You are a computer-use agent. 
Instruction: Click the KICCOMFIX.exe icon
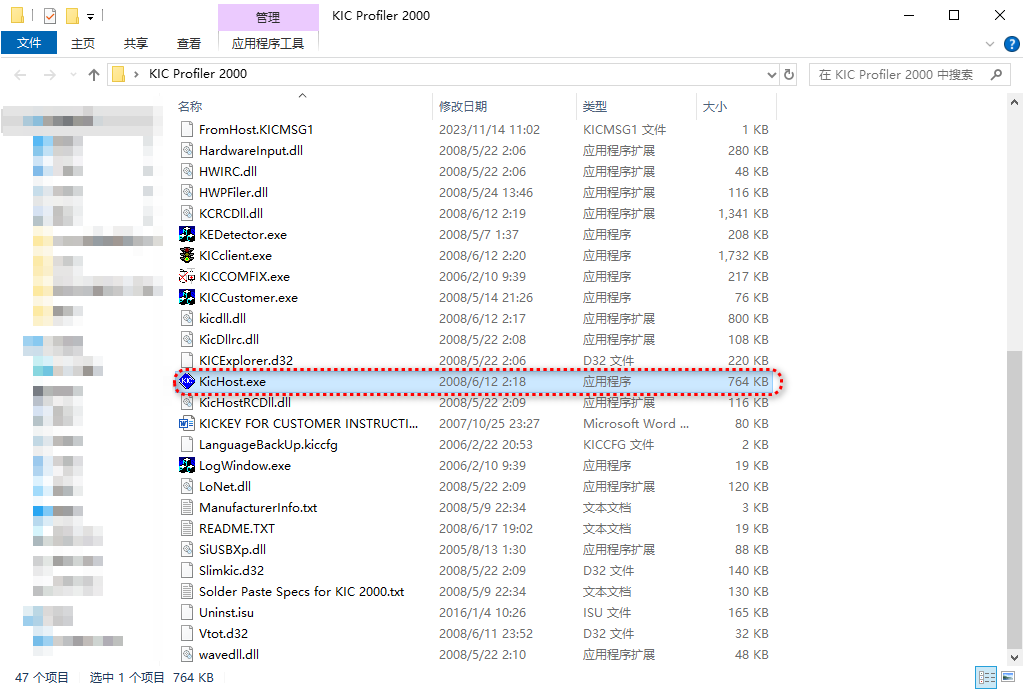tap(186, 276)
